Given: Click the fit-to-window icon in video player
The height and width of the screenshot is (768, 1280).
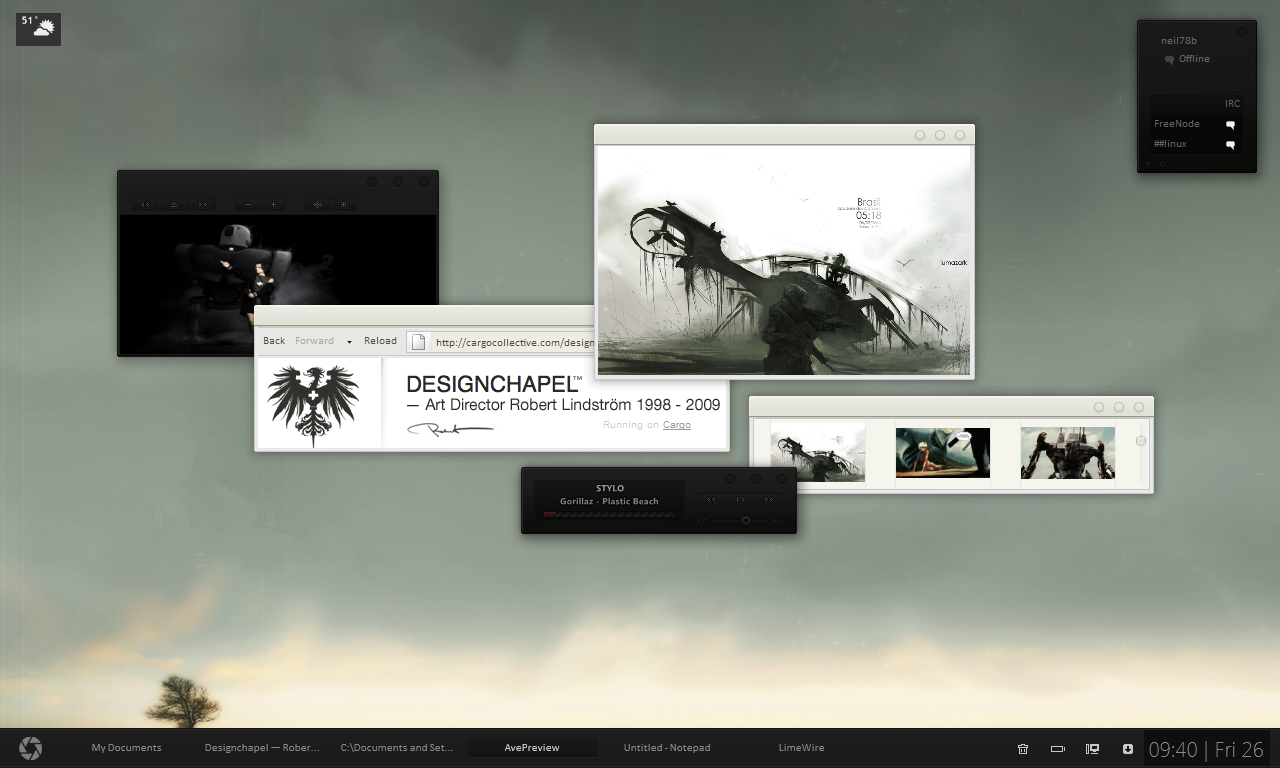Looking at the screenshot, I should click(x=343, y=204).
